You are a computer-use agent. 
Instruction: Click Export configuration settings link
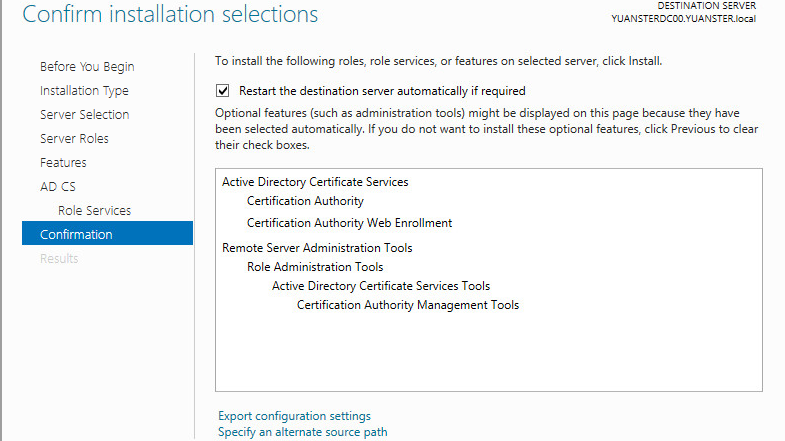[x=294, y=416]
